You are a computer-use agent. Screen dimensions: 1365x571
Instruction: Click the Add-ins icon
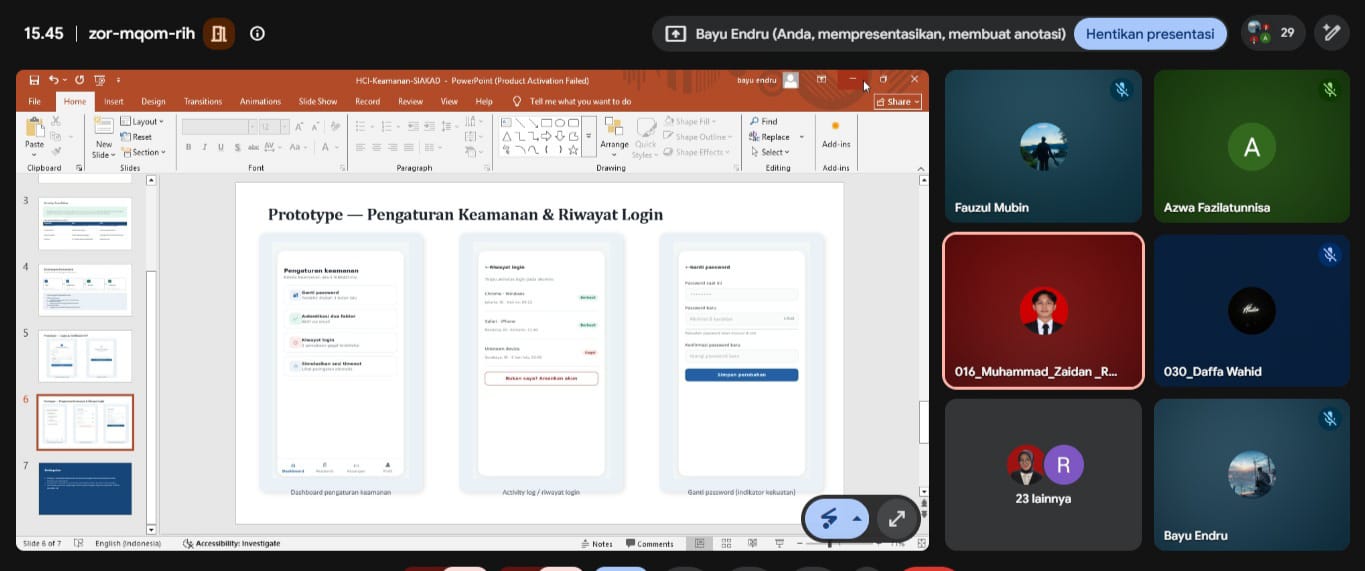click(x=835, y=128)
